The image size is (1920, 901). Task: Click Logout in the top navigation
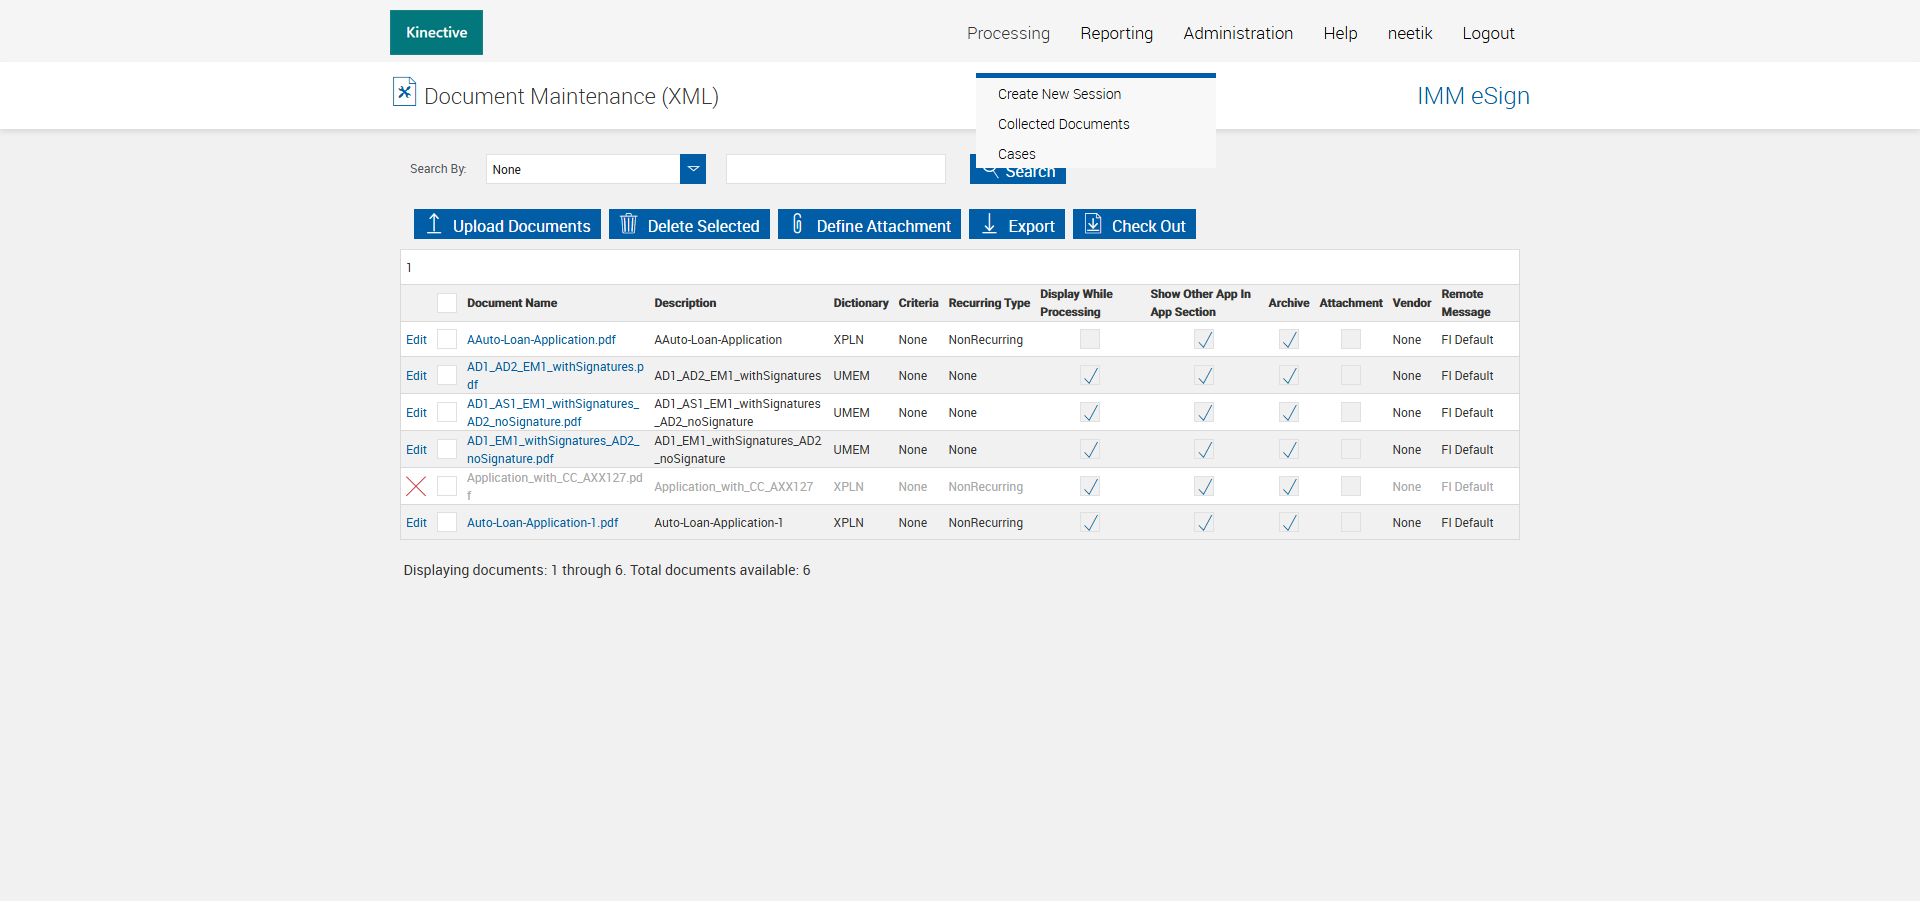(1488, 33)
